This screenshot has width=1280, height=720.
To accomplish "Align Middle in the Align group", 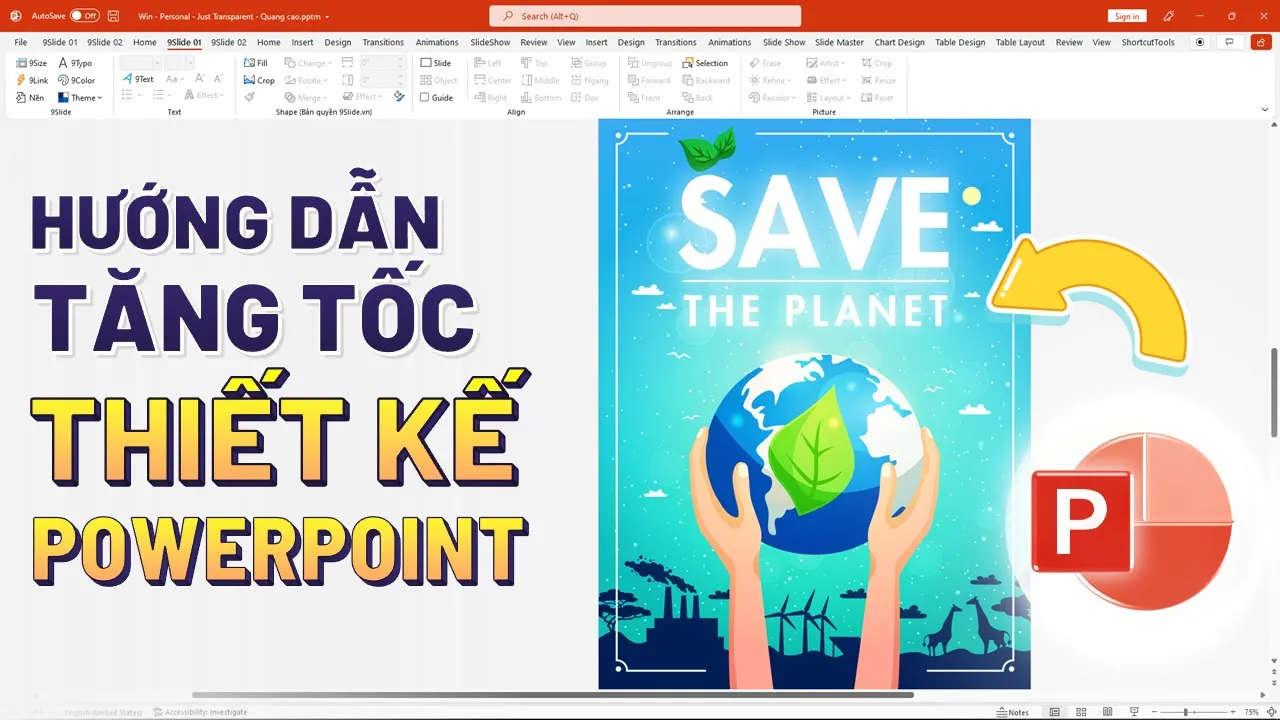I will (x=540, y=80).
